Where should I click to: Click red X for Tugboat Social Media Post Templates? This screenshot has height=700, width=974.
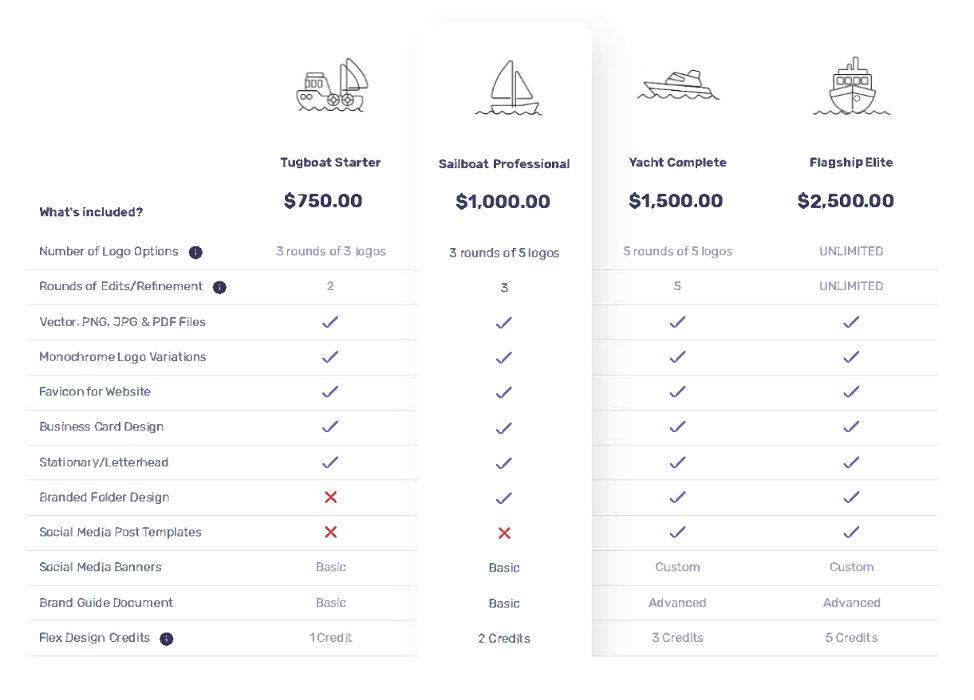(x=331, y=532)
